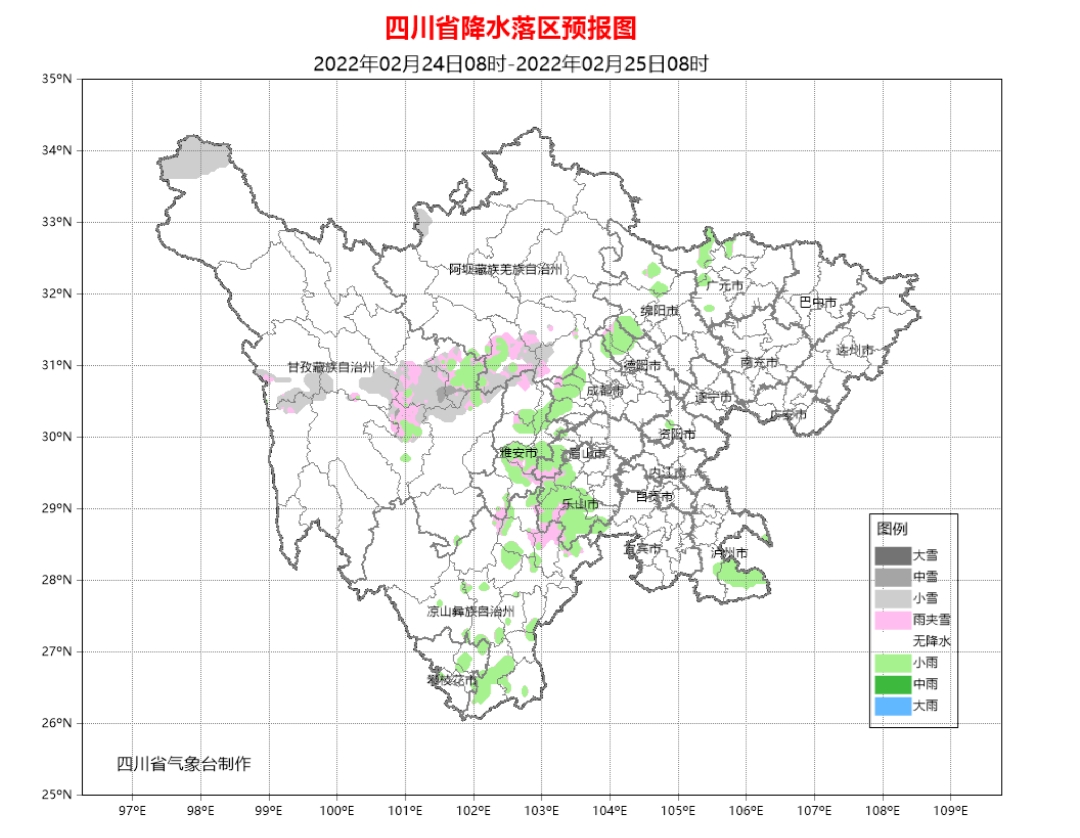Click the 巴中市 city label
The image size is (1080, 838).
pyautogui.click(x=817, y=302)
